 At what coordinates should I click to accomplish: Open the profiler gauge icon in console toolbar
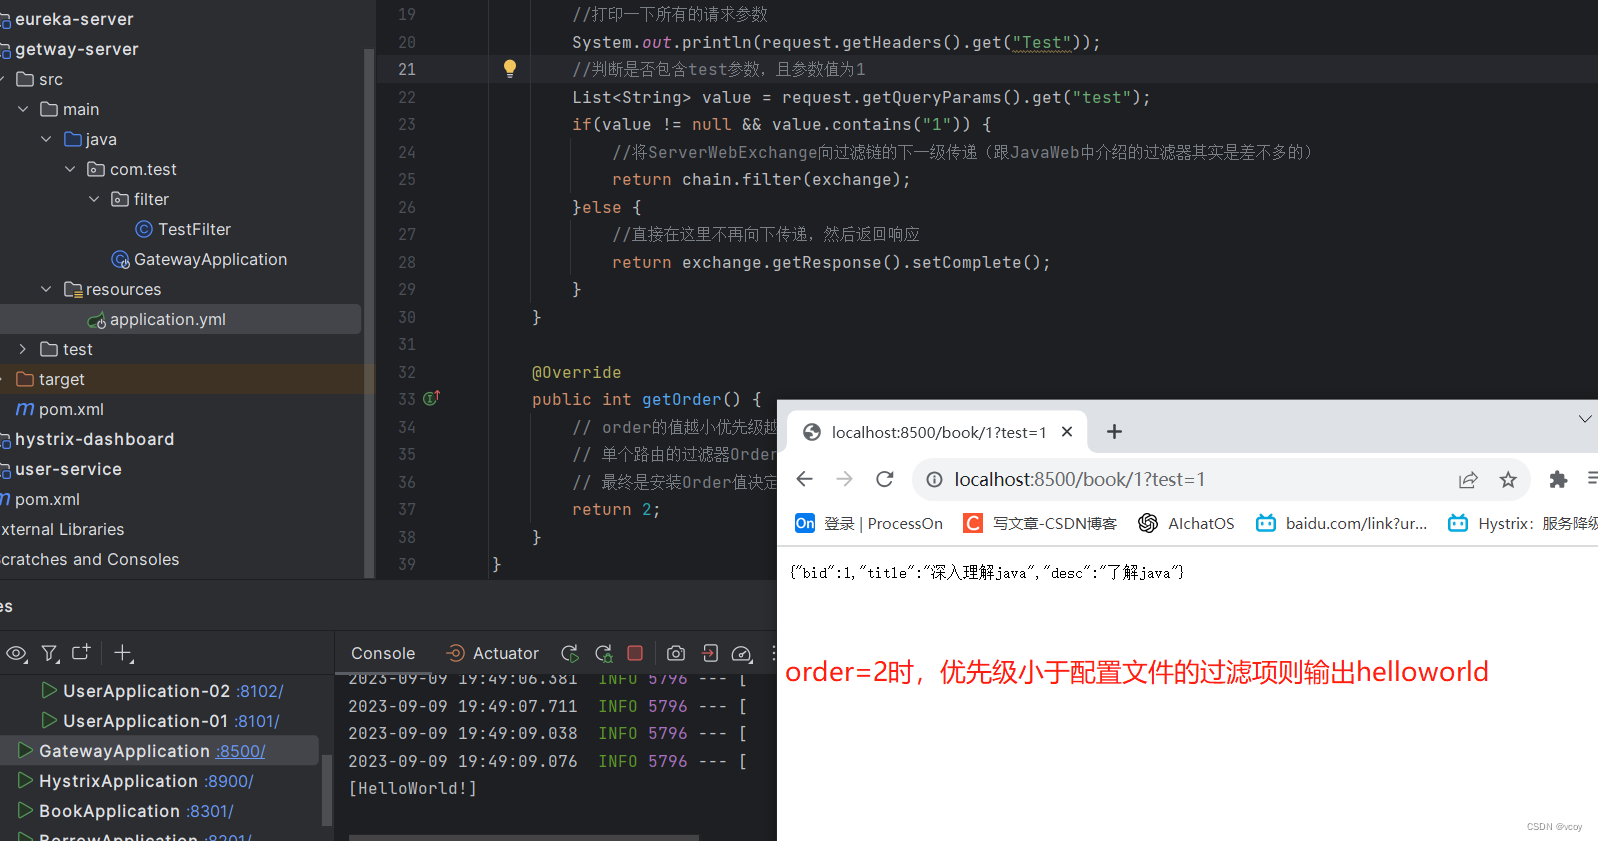pos(742,653)
